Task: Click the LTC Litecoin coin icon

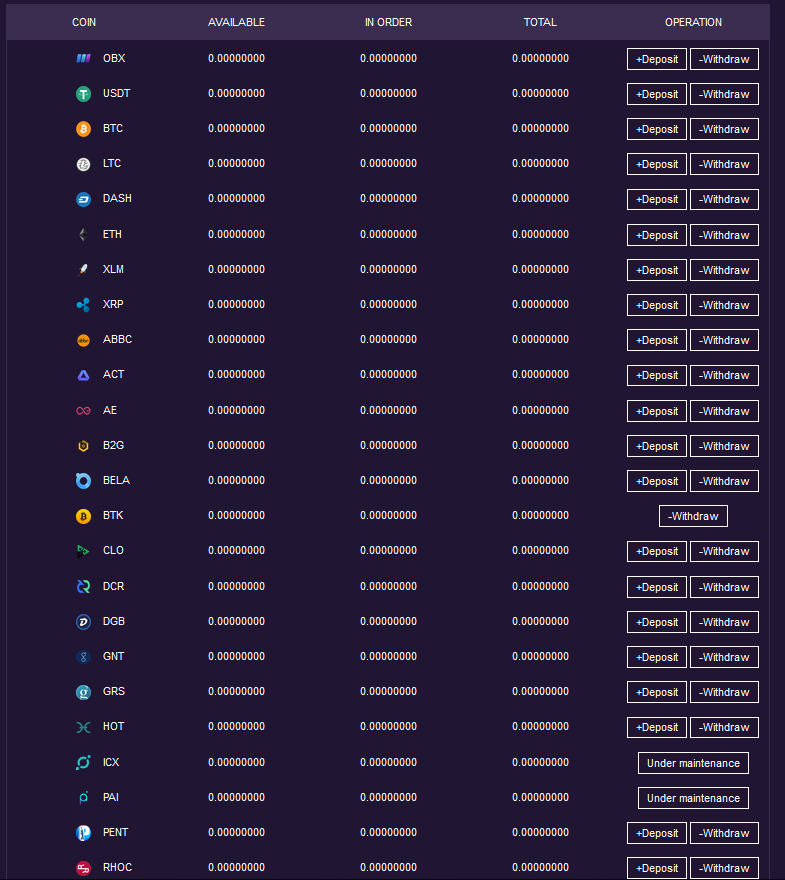Action: coord(84,164)
